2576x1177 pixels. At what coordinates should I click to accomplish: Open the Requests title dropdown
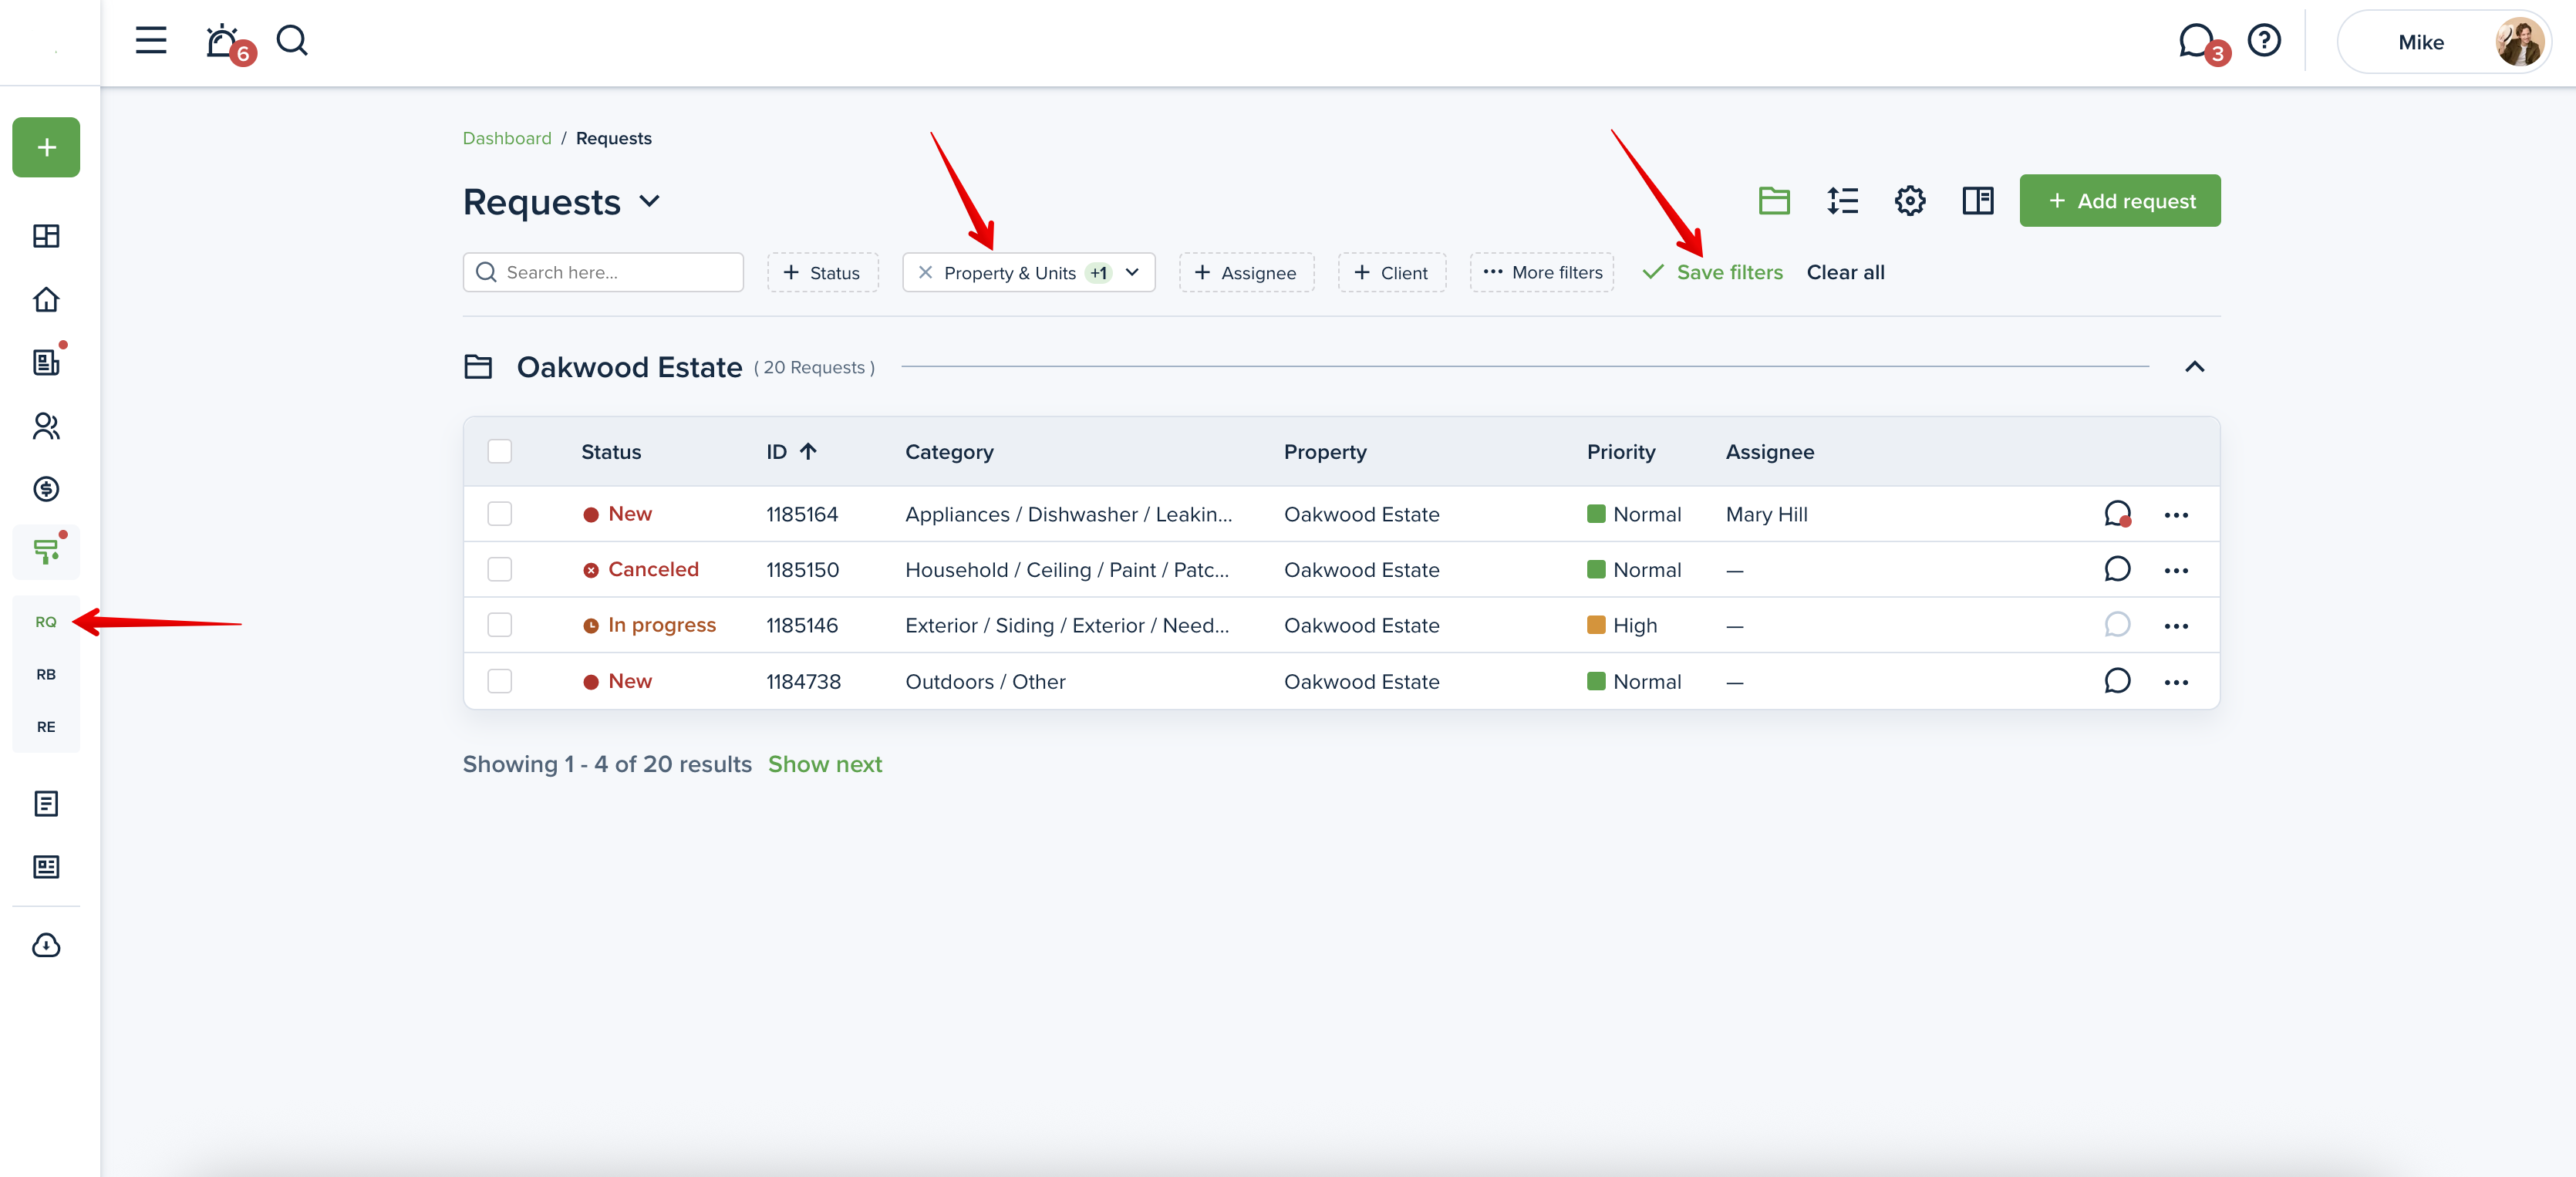(x=650, y=202)
